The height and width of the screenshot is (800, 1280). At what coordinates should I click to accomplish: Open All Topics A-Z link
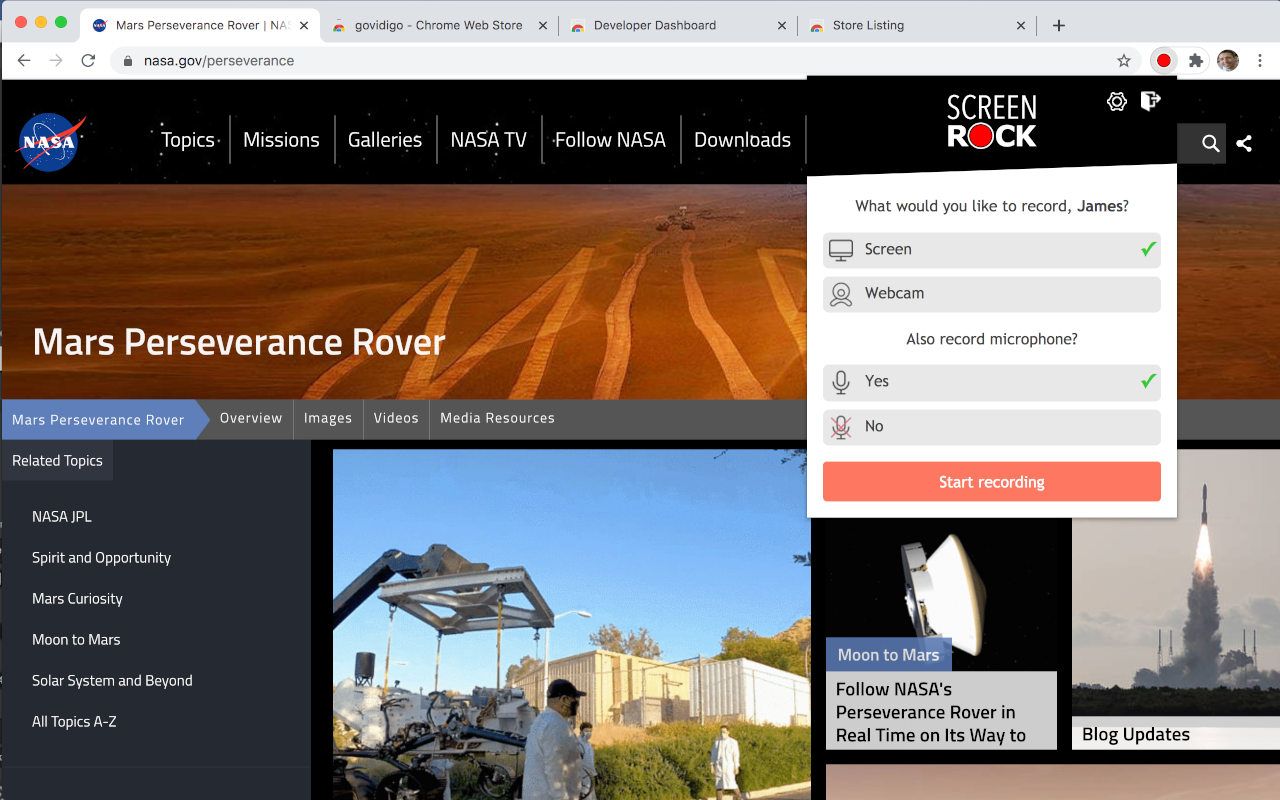[x=74, y=722]
